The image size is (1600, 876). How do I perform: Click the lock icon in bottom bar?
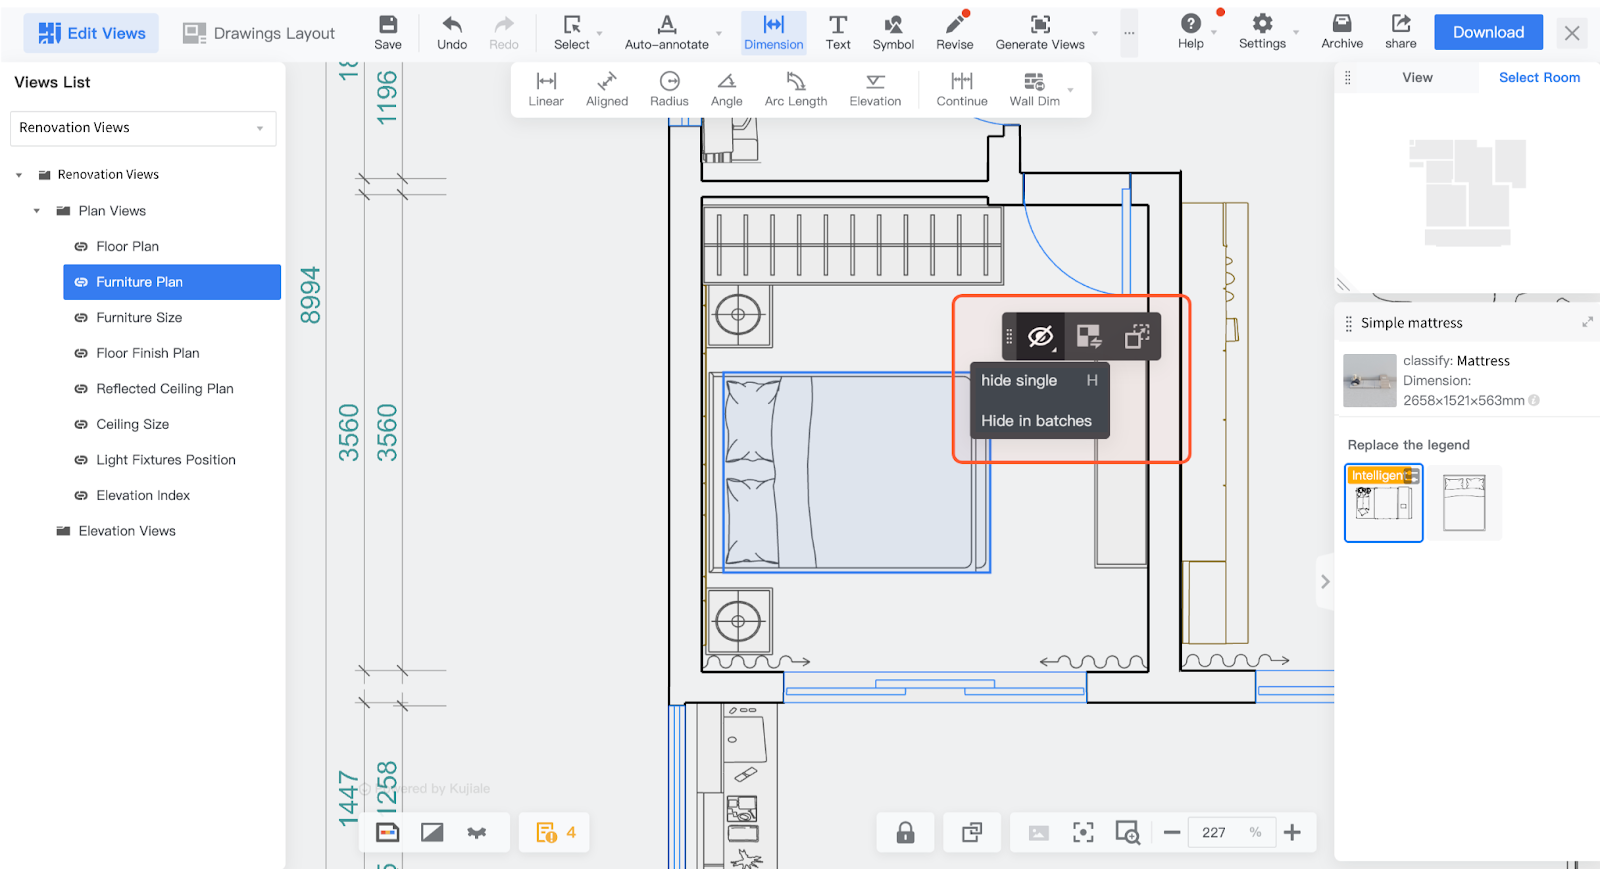[x=905, y=833]
